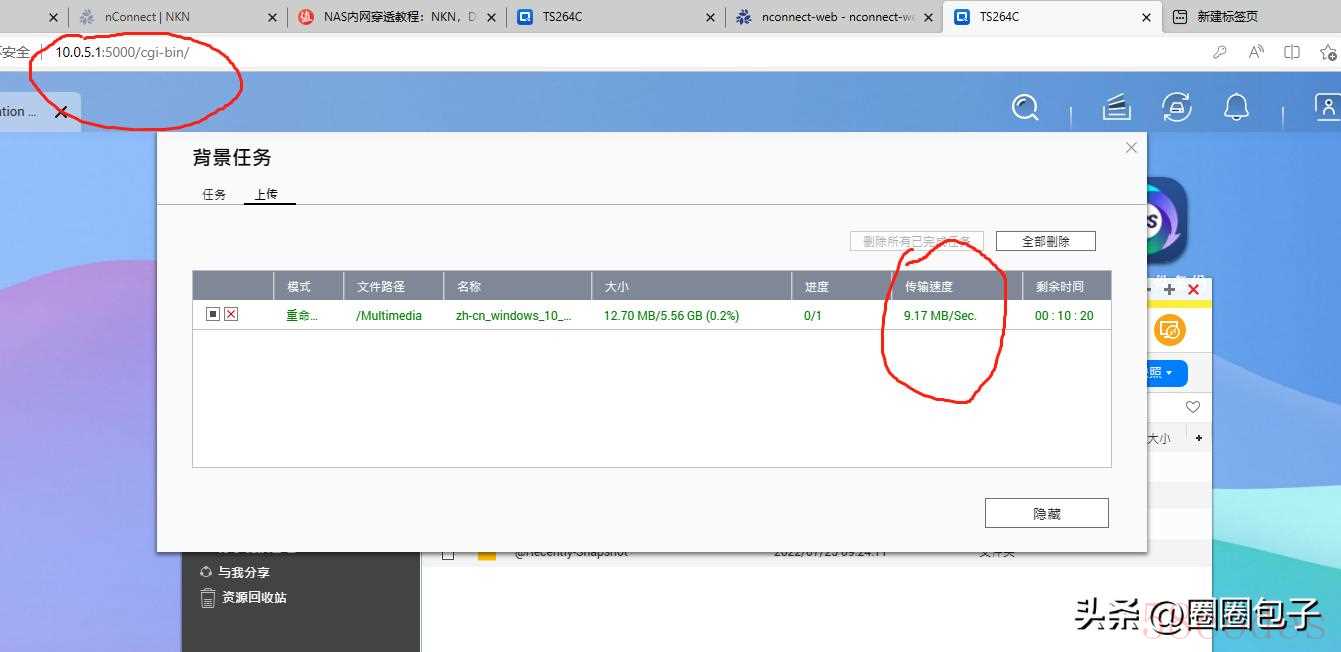1341x652 pixels.
Task: Click browser password key icon
Action: click(1220, 52)
